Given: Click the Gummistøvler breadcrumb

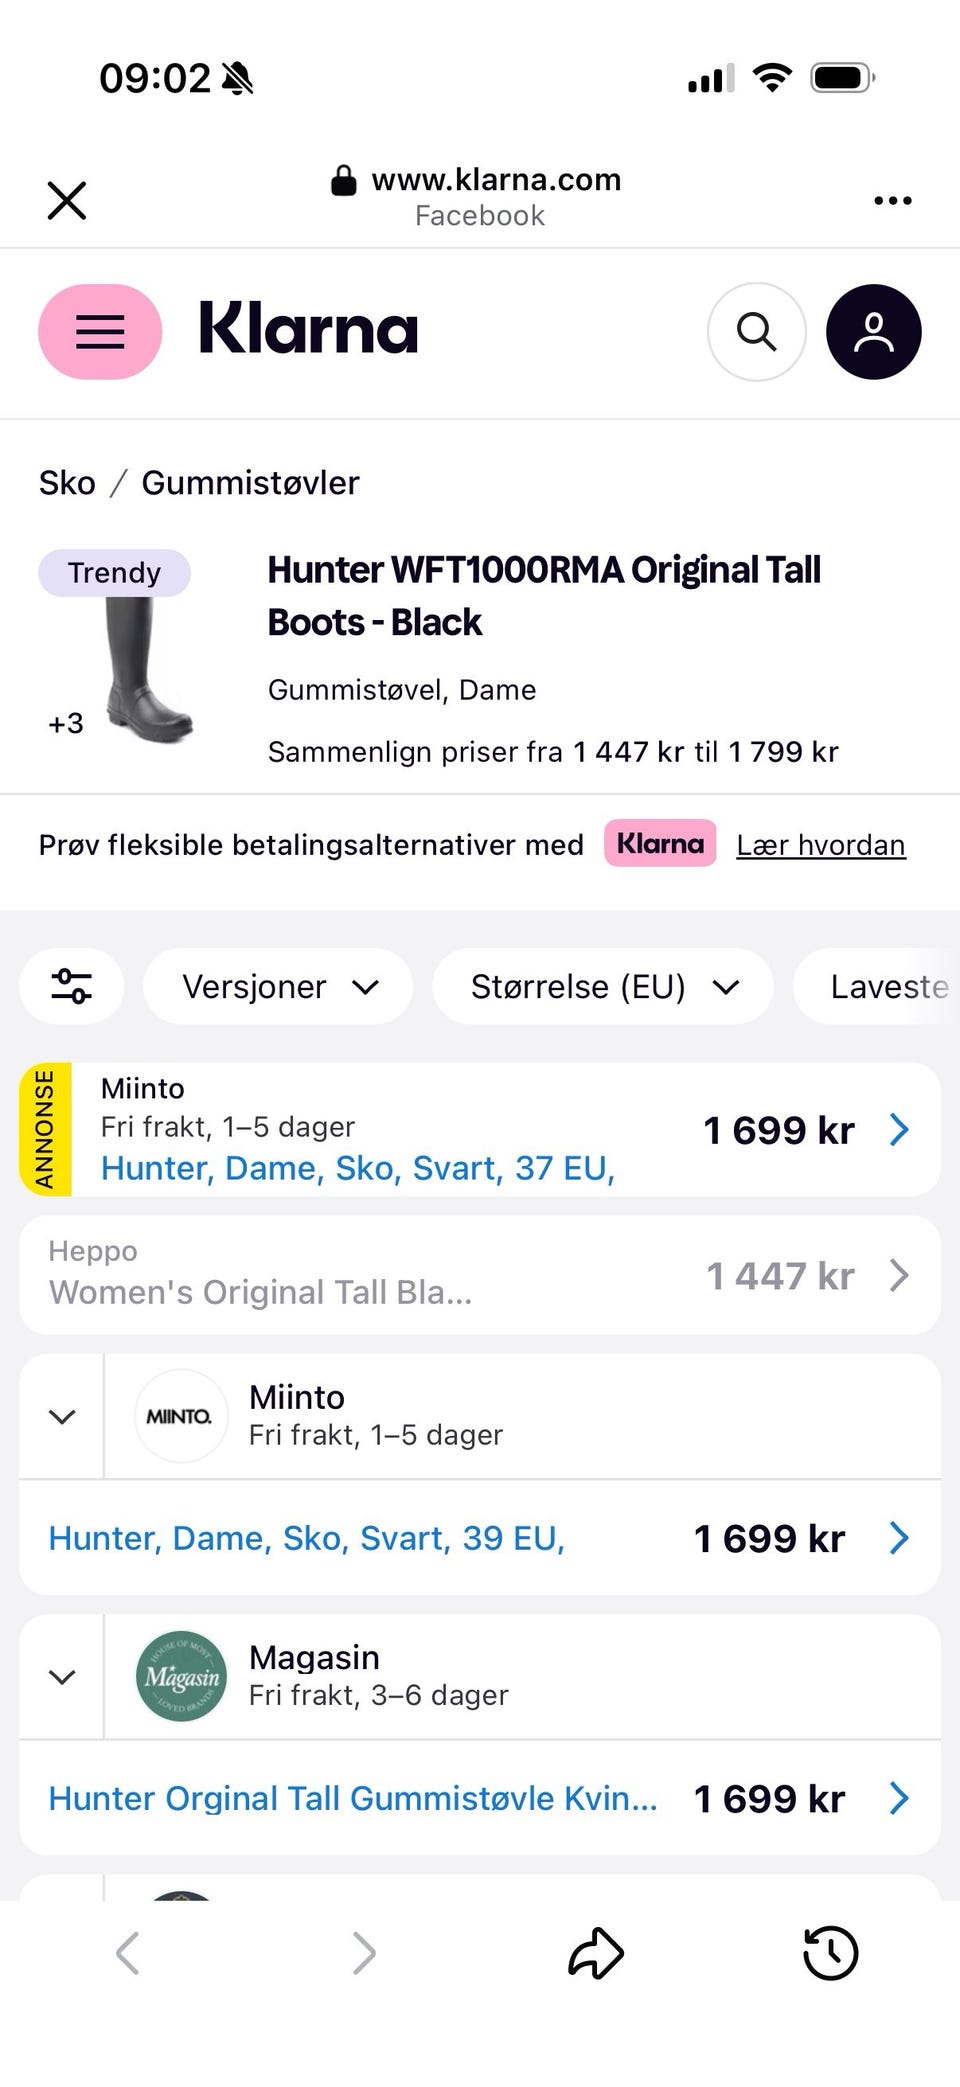Looking at the screenshot, I should [x=250, y=483].
